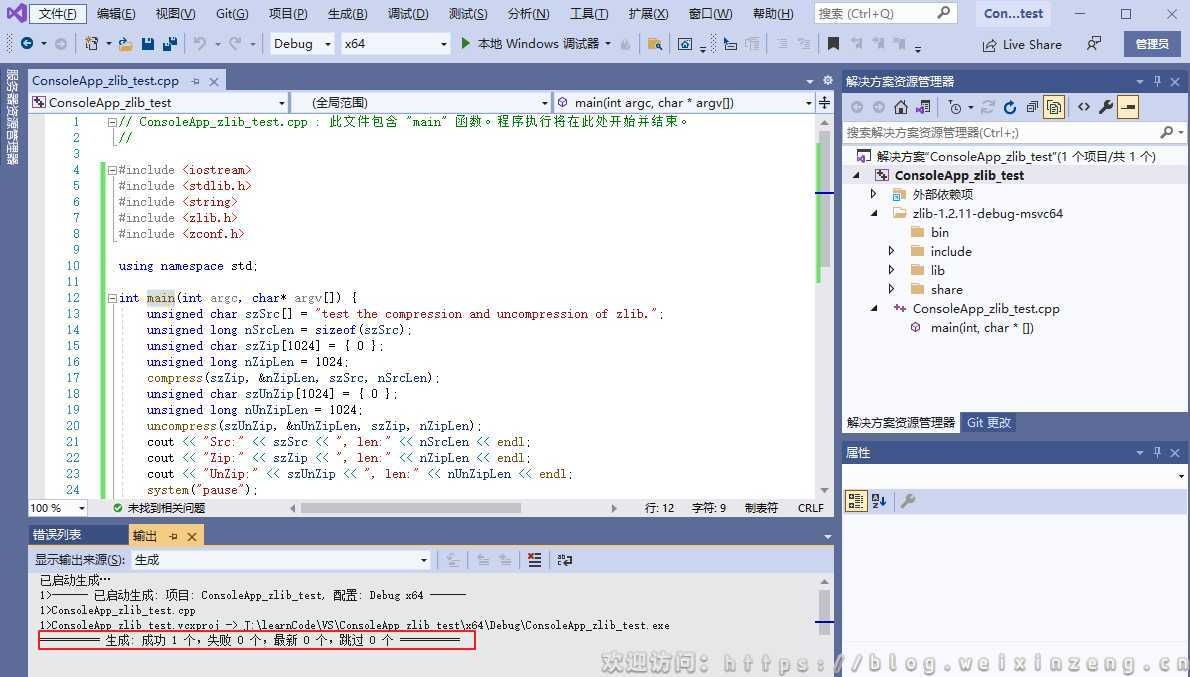
Task: Refresh Solution Explorer with the blue arrow icon
Action: coord(1010,107)
